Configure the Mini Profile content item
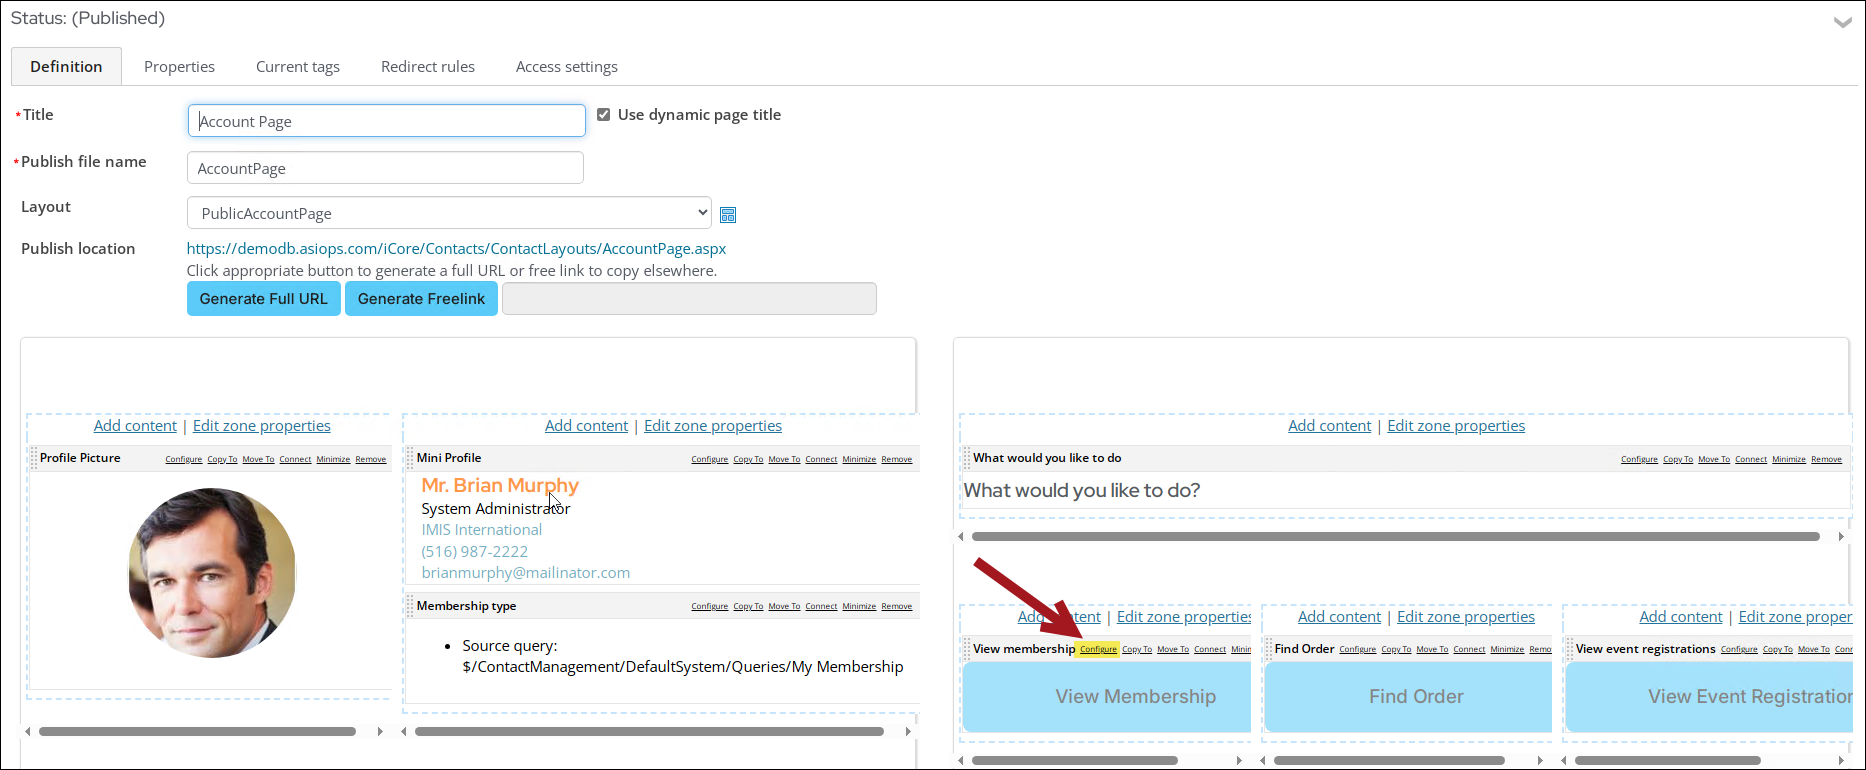Viewport: 1866px width, 770px height. tap(710, 460)
